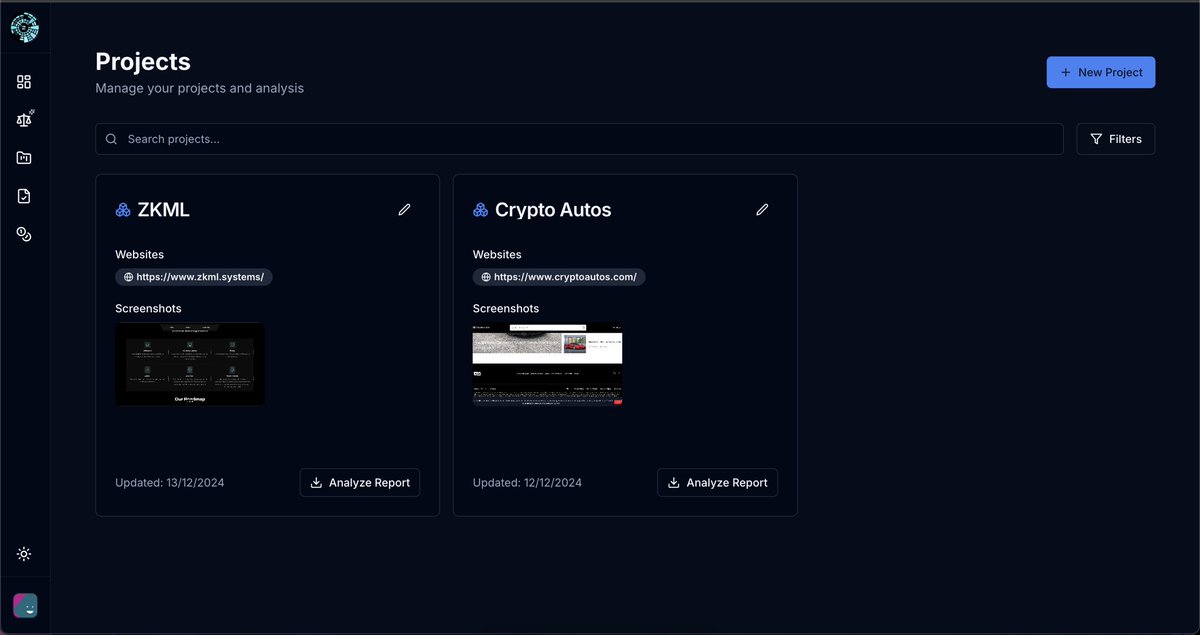Click the Updated: 12/12/2024 text
The height and width of the screenshot is (635, 1200).
527,483
